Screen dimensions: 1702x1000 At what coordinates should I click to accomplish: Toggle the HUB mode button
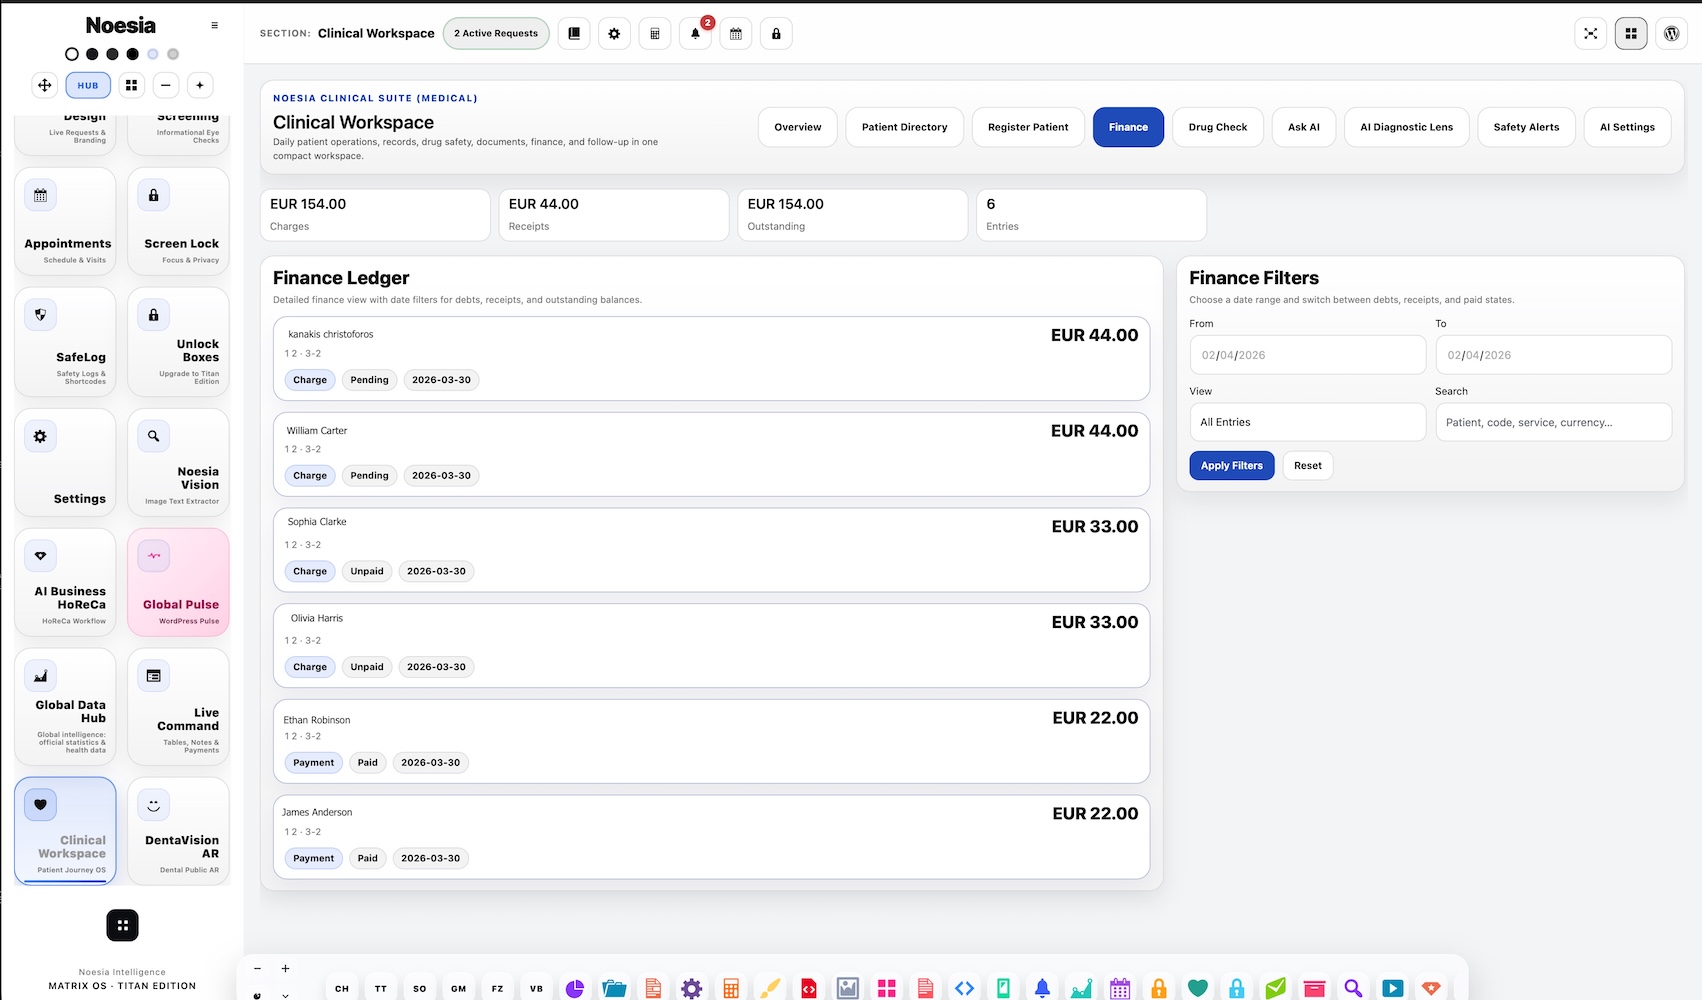[x=88, y=85]
